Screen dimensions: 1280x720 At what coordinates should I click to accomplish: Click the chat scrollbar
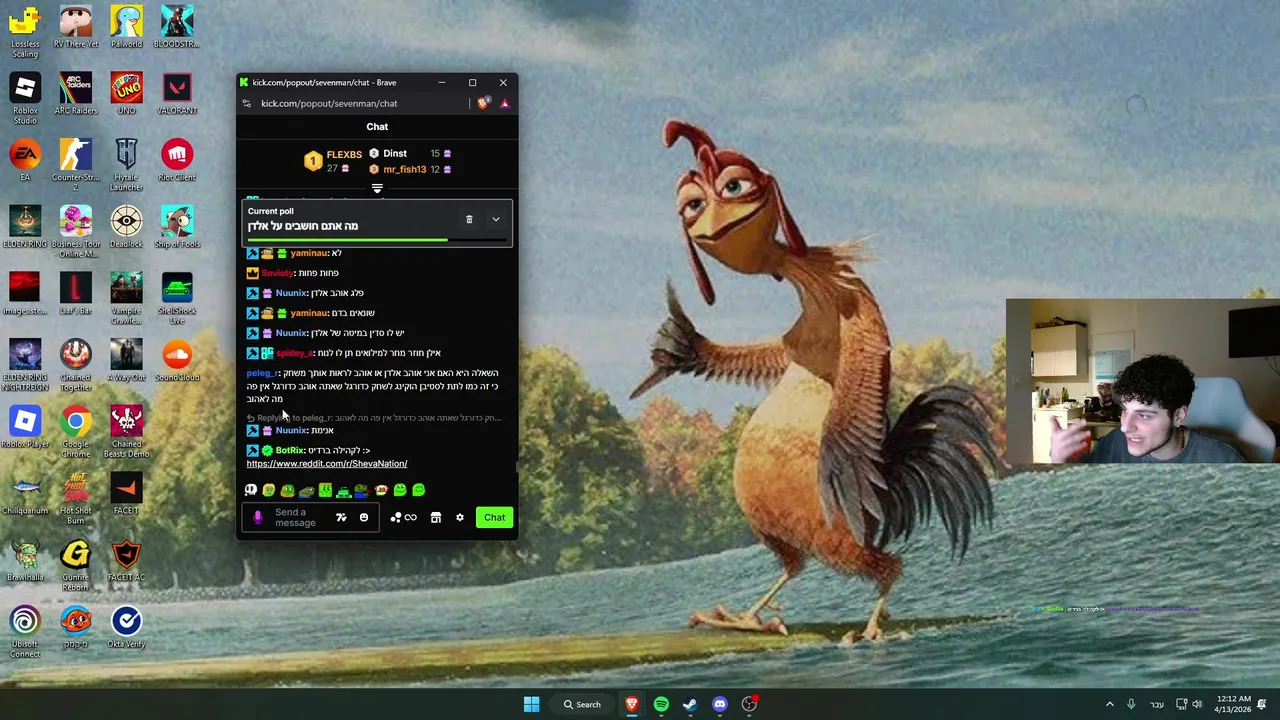(x=516, y=466)
